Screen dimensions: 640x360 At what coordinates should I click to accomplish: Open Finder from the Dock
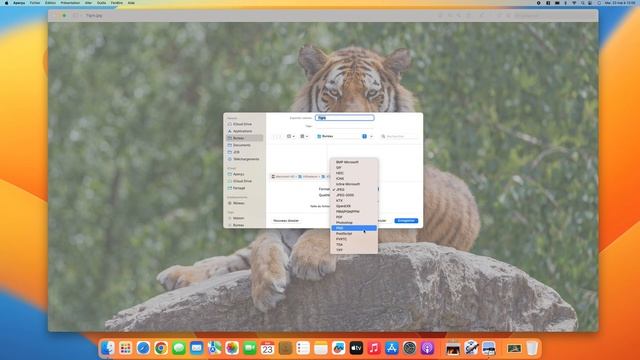pos(108,348)
